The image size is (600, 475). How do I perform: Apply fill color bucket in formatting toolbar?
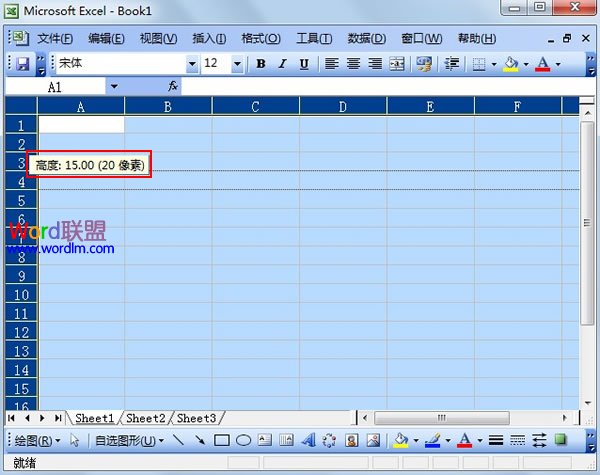511,64
